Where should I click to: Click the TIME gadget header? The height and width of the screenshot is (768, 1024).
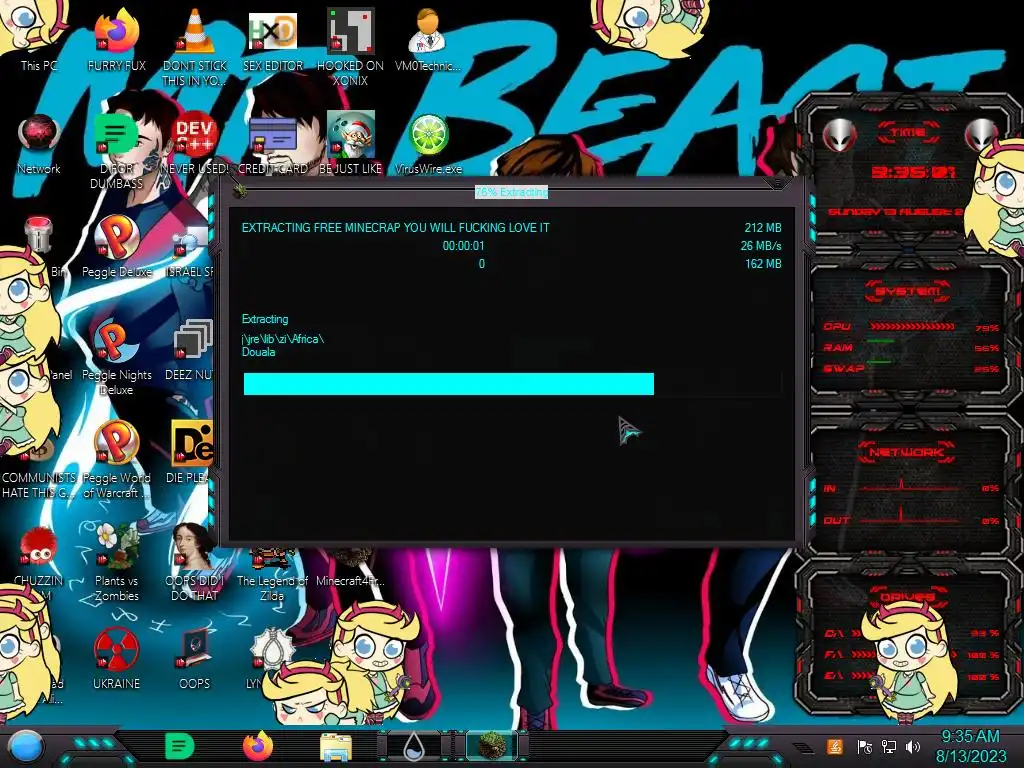(908, 133)
